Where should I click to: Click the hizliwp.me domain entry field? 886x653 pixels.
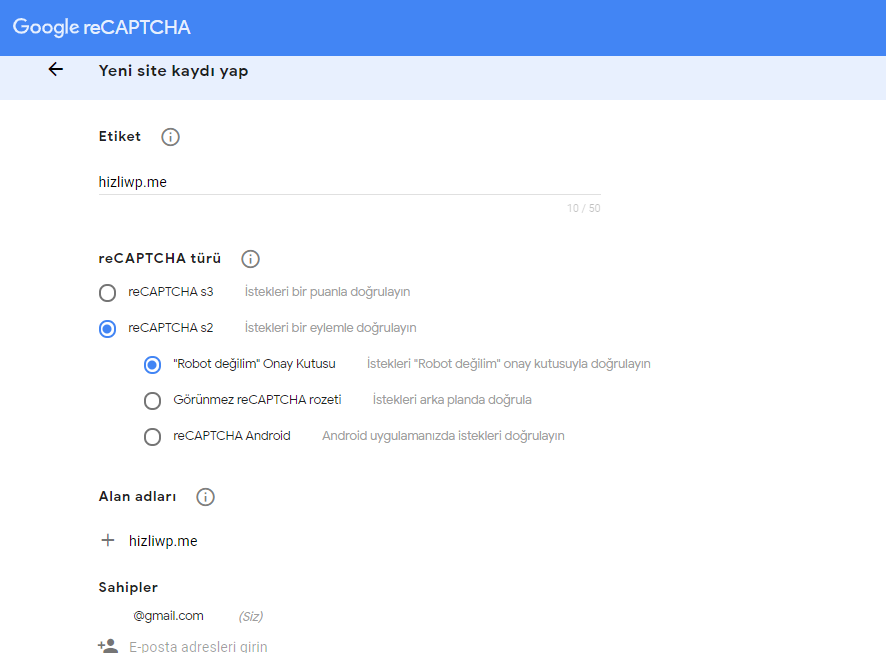click(x=163, y=541)
